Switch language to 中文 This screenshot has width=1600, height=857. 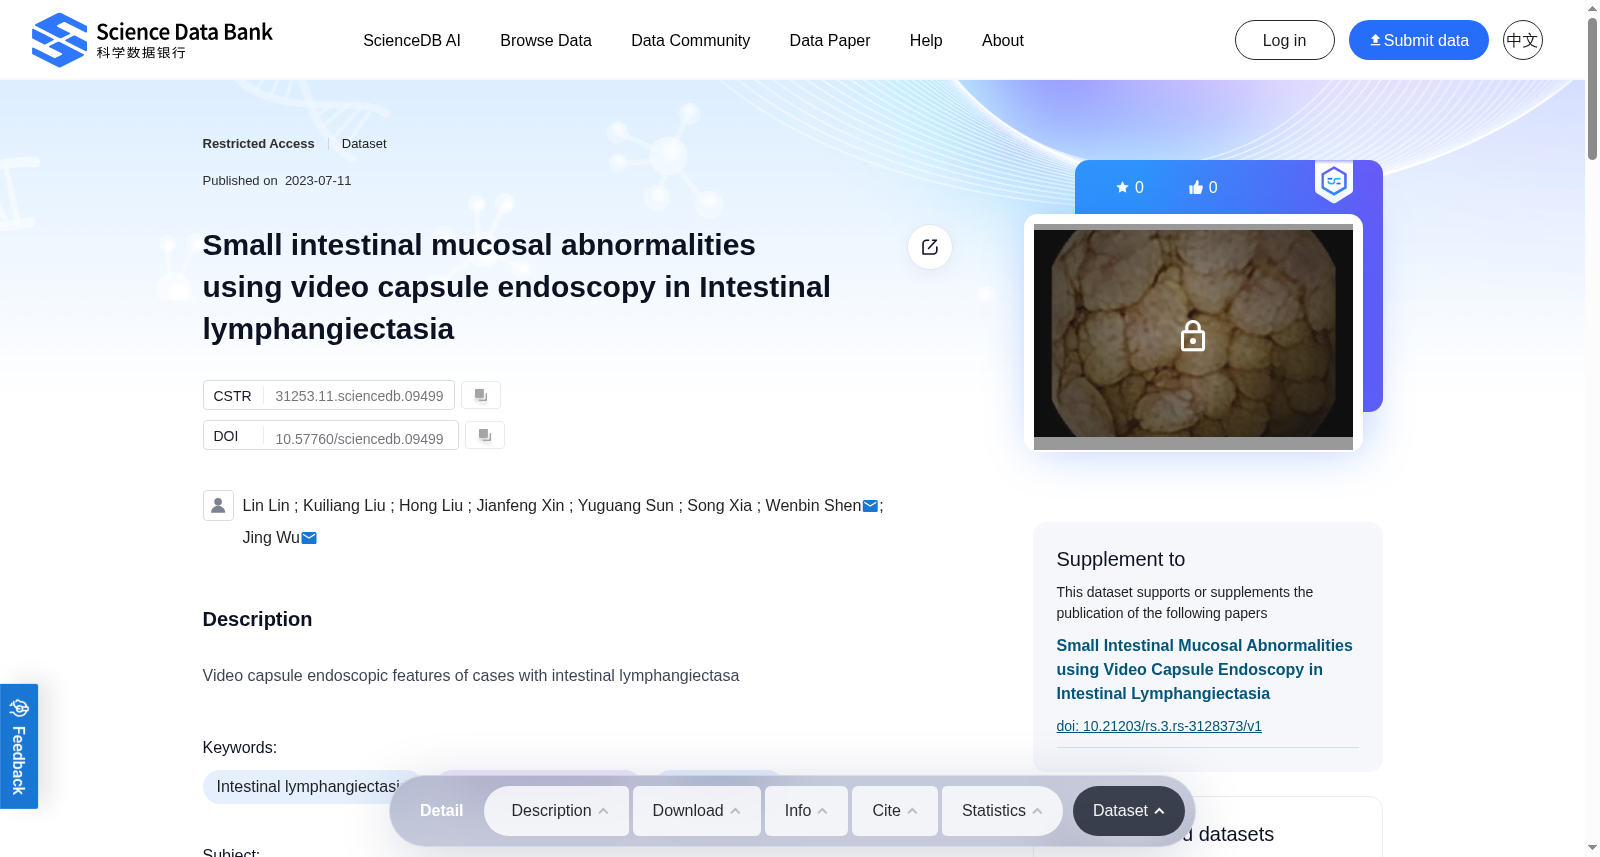1522,40
